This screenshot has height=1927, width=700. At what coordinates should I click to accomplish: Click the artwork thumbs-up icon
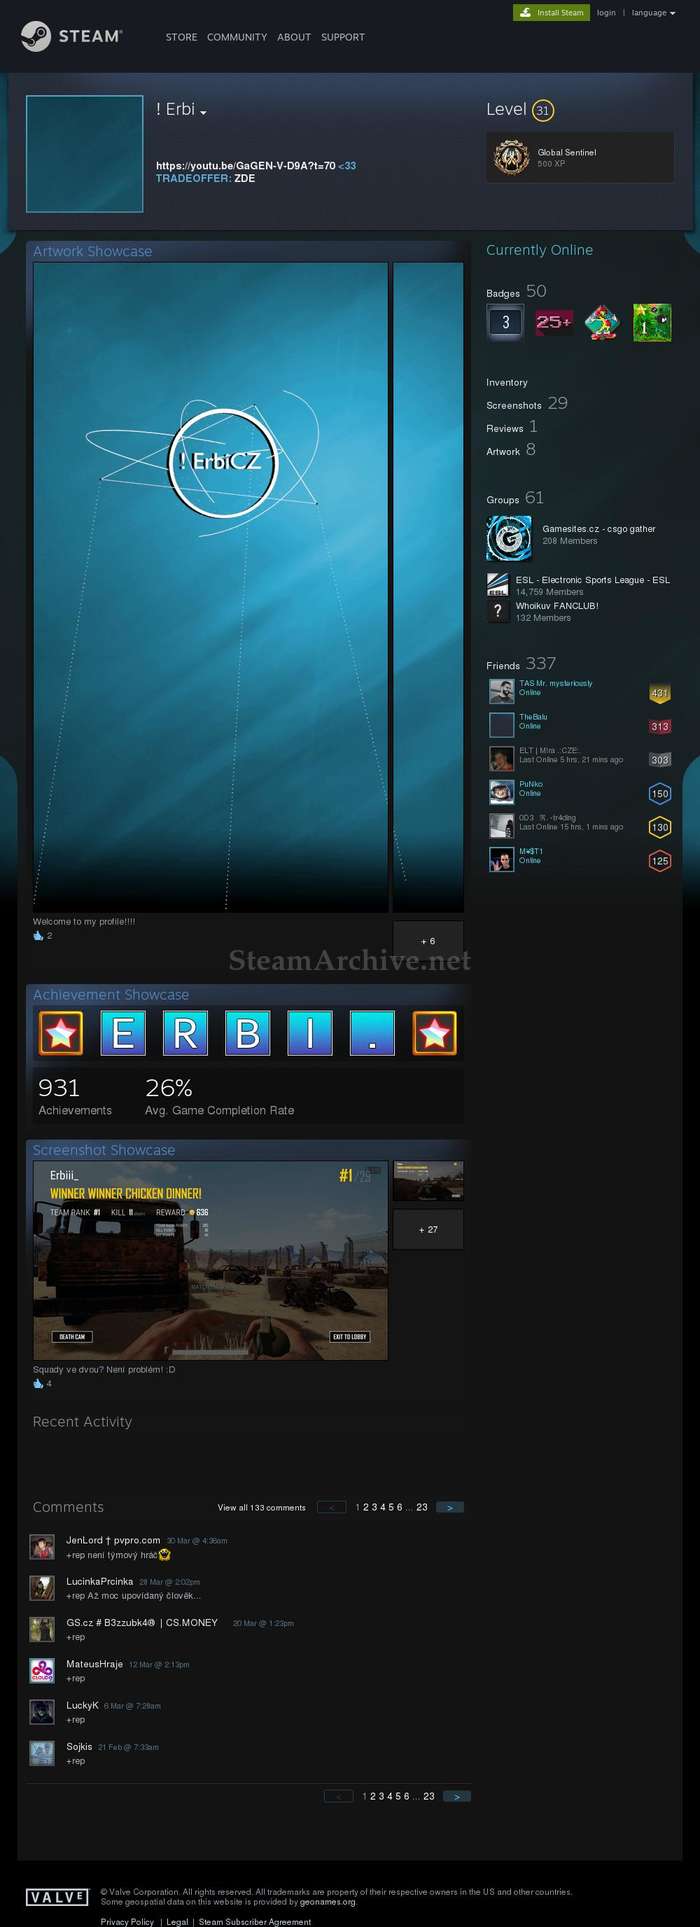point(38,936)
